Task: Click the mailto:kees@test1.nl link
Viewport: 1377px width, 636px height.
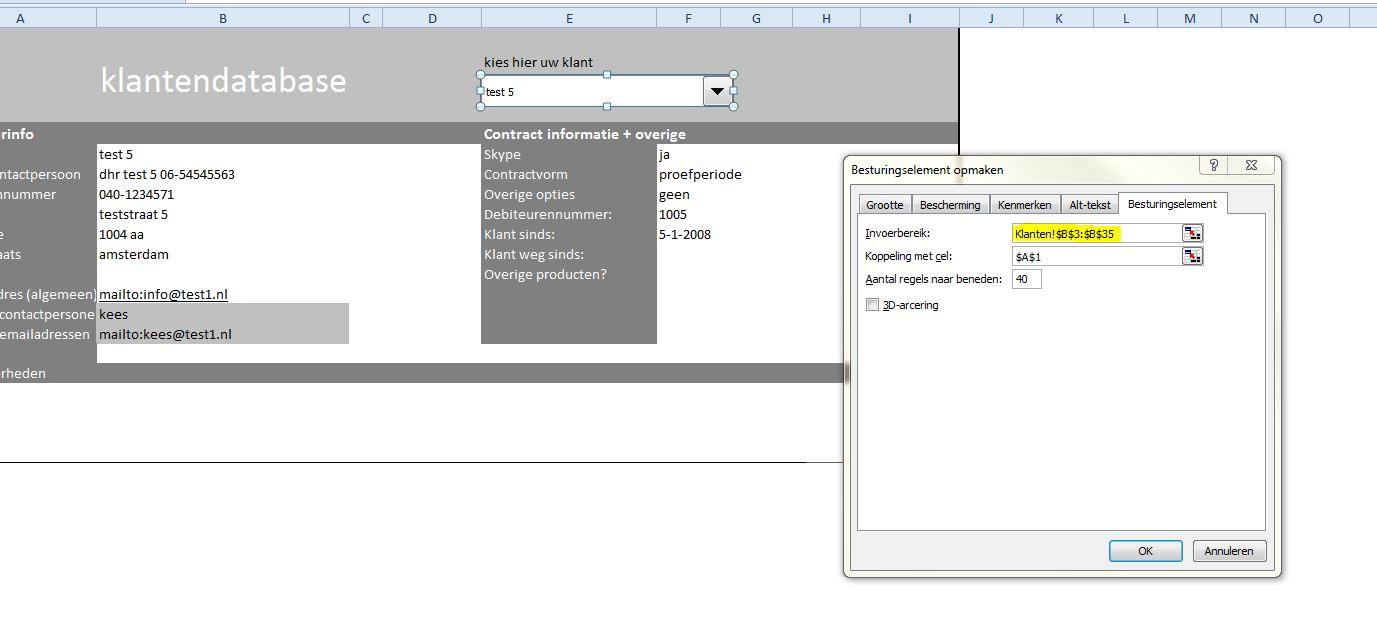Action: click(x=165, y=334)
